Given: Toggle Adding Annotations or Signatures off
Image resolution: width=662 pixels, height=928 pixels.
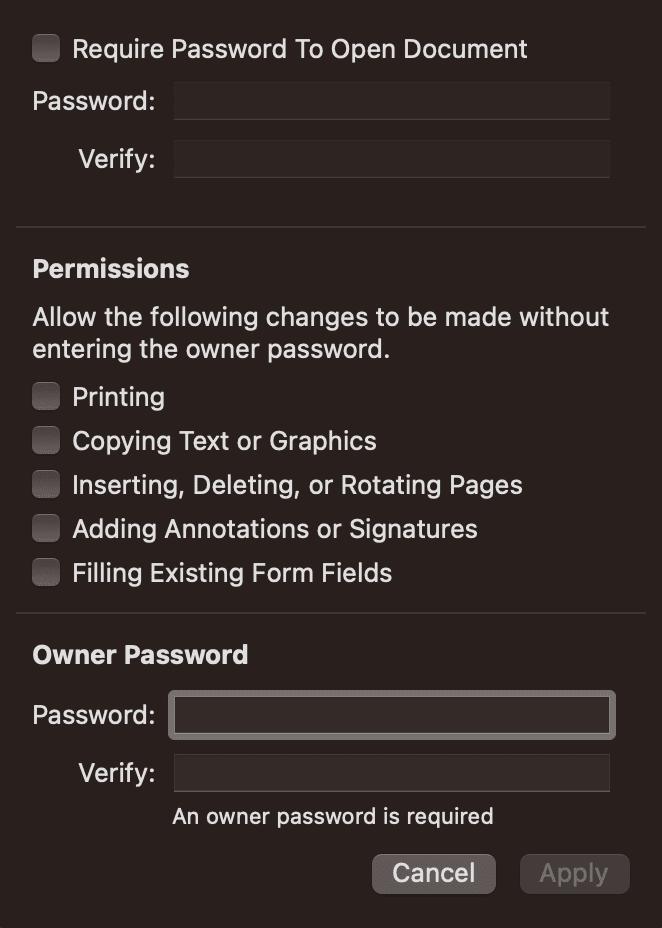Looking at the screenshot, I should click(x=46, y=528).
